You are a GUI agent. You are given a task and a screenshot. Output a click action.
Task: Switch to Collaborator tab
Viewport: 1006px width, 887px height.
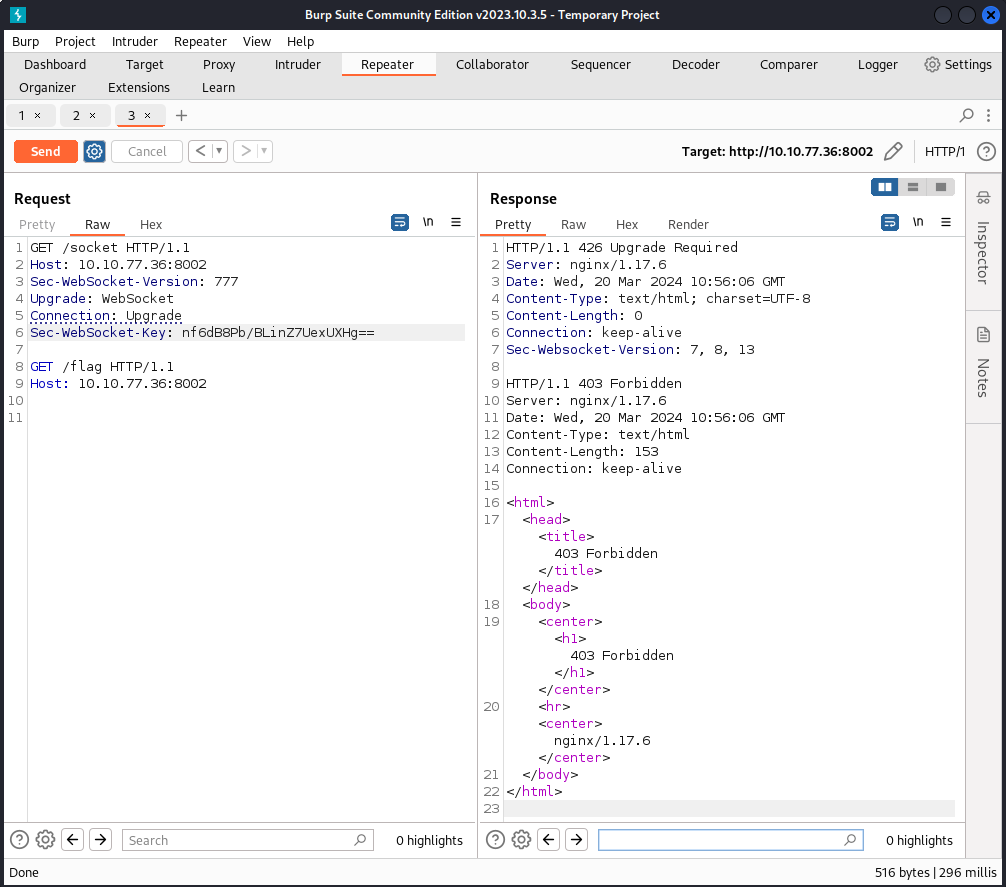(x=492, y=65)
